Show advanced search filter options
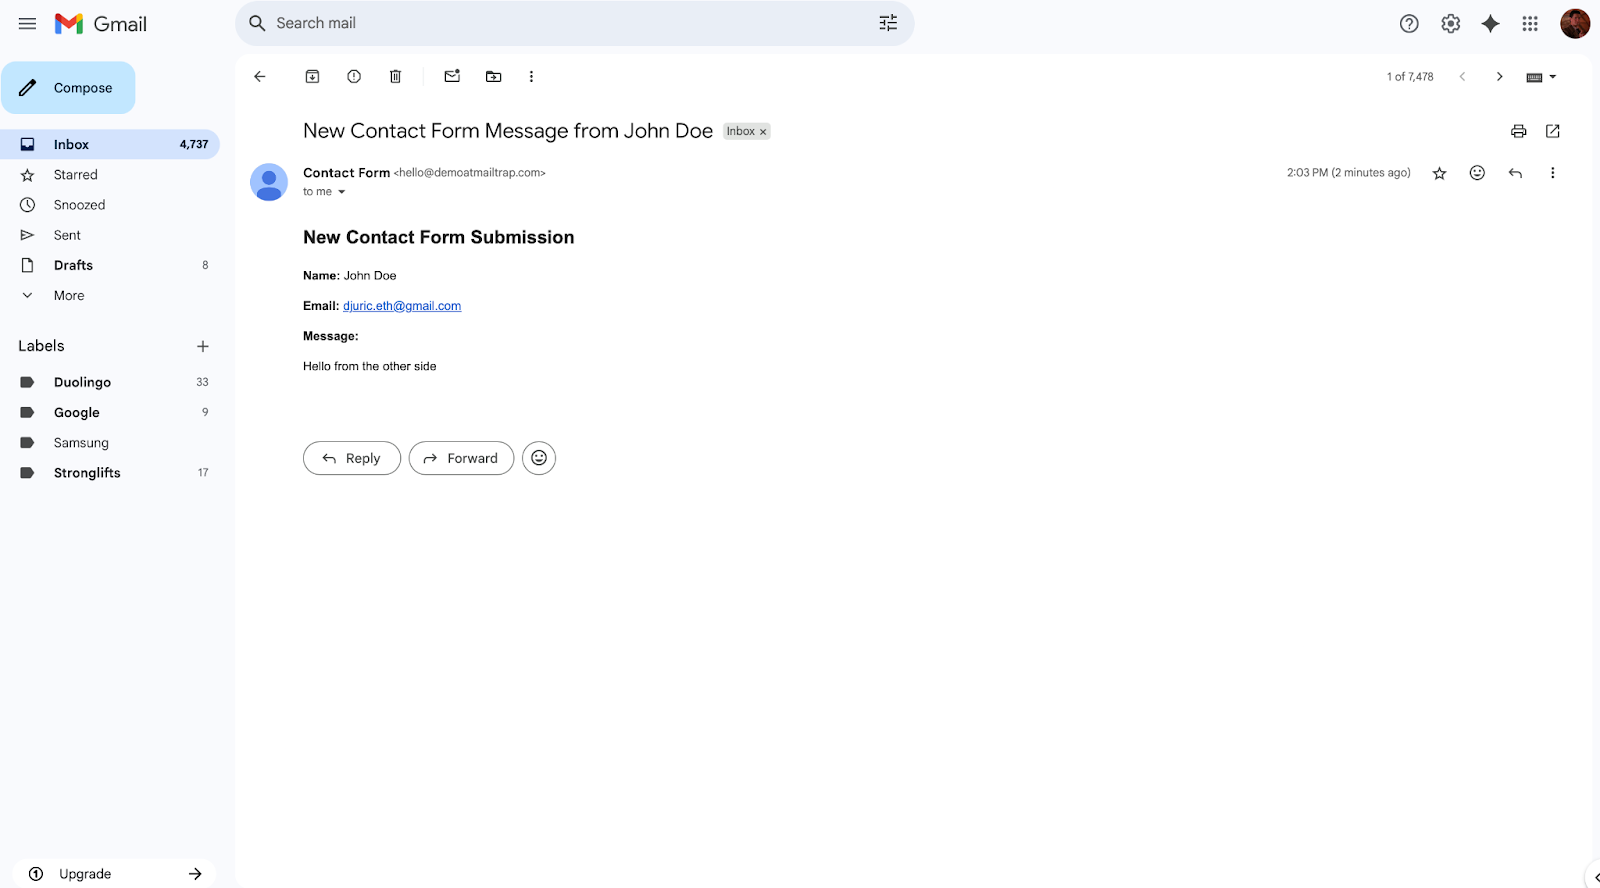The width and height of the screenshot is (1600, 888). [888, 23]
